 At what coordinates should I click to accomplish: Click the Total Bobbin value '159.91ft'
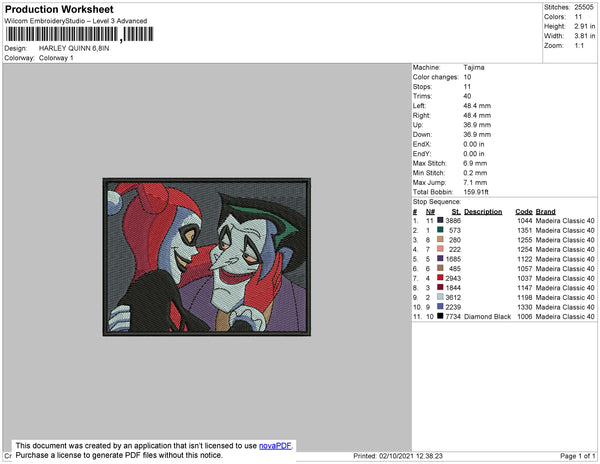click(x=476, y=192)
